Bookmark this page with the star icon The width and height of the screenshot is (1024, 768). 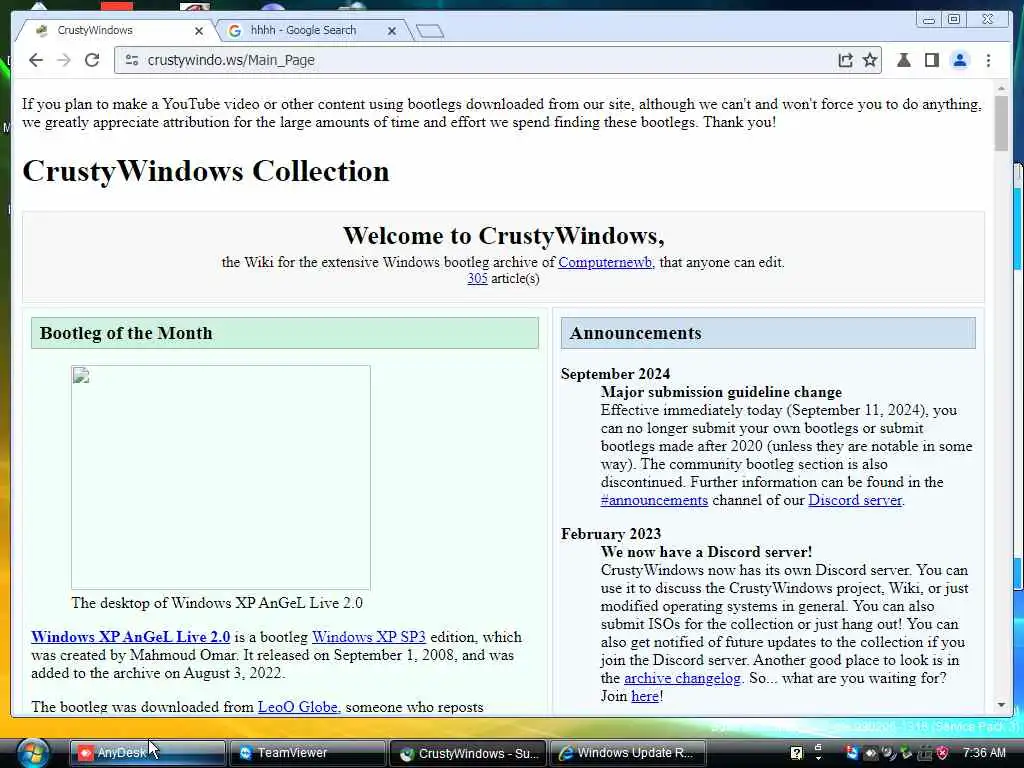tap(870, 60)
